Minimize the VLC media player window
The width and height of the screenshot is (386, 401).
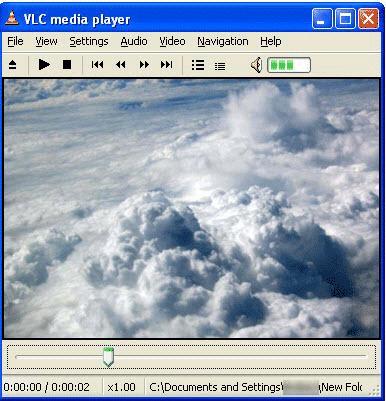(322, 19)
